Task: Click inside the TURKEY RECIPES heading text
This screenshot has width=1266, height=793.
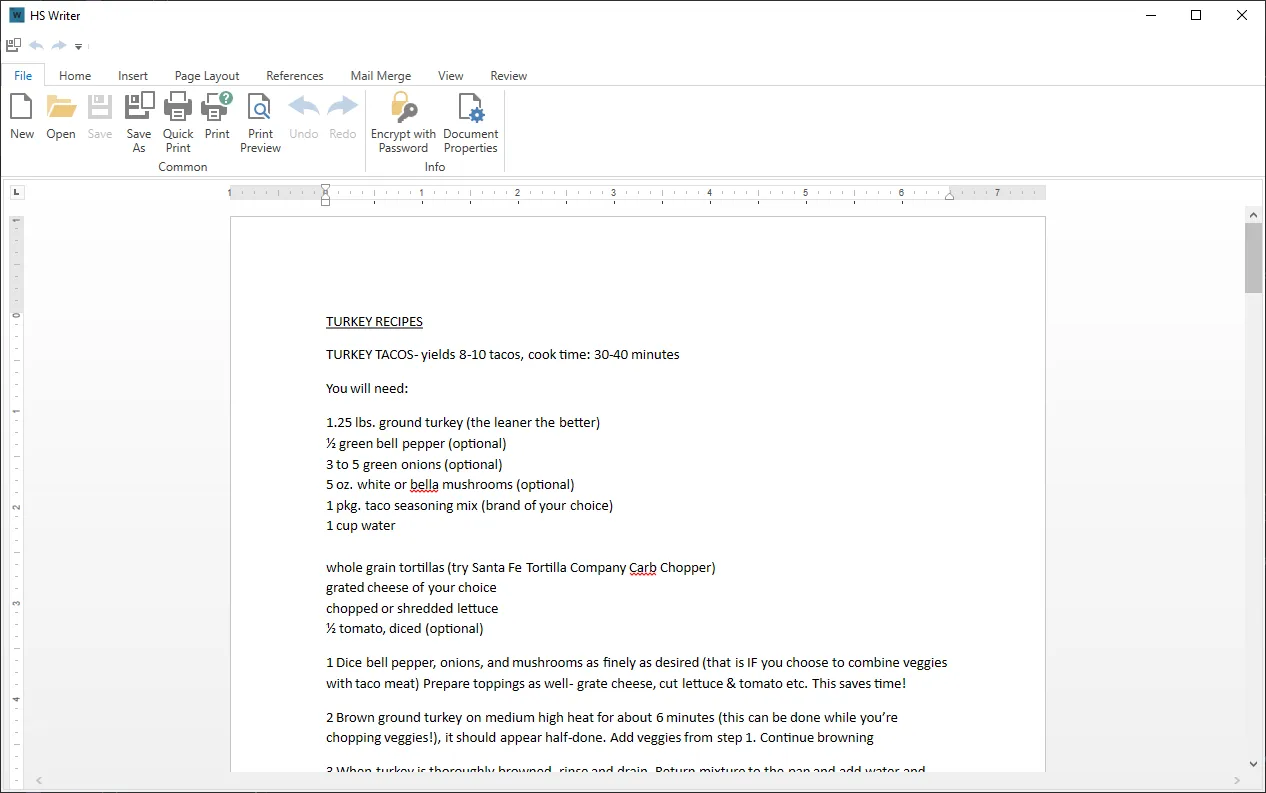Action: (374, 321)
